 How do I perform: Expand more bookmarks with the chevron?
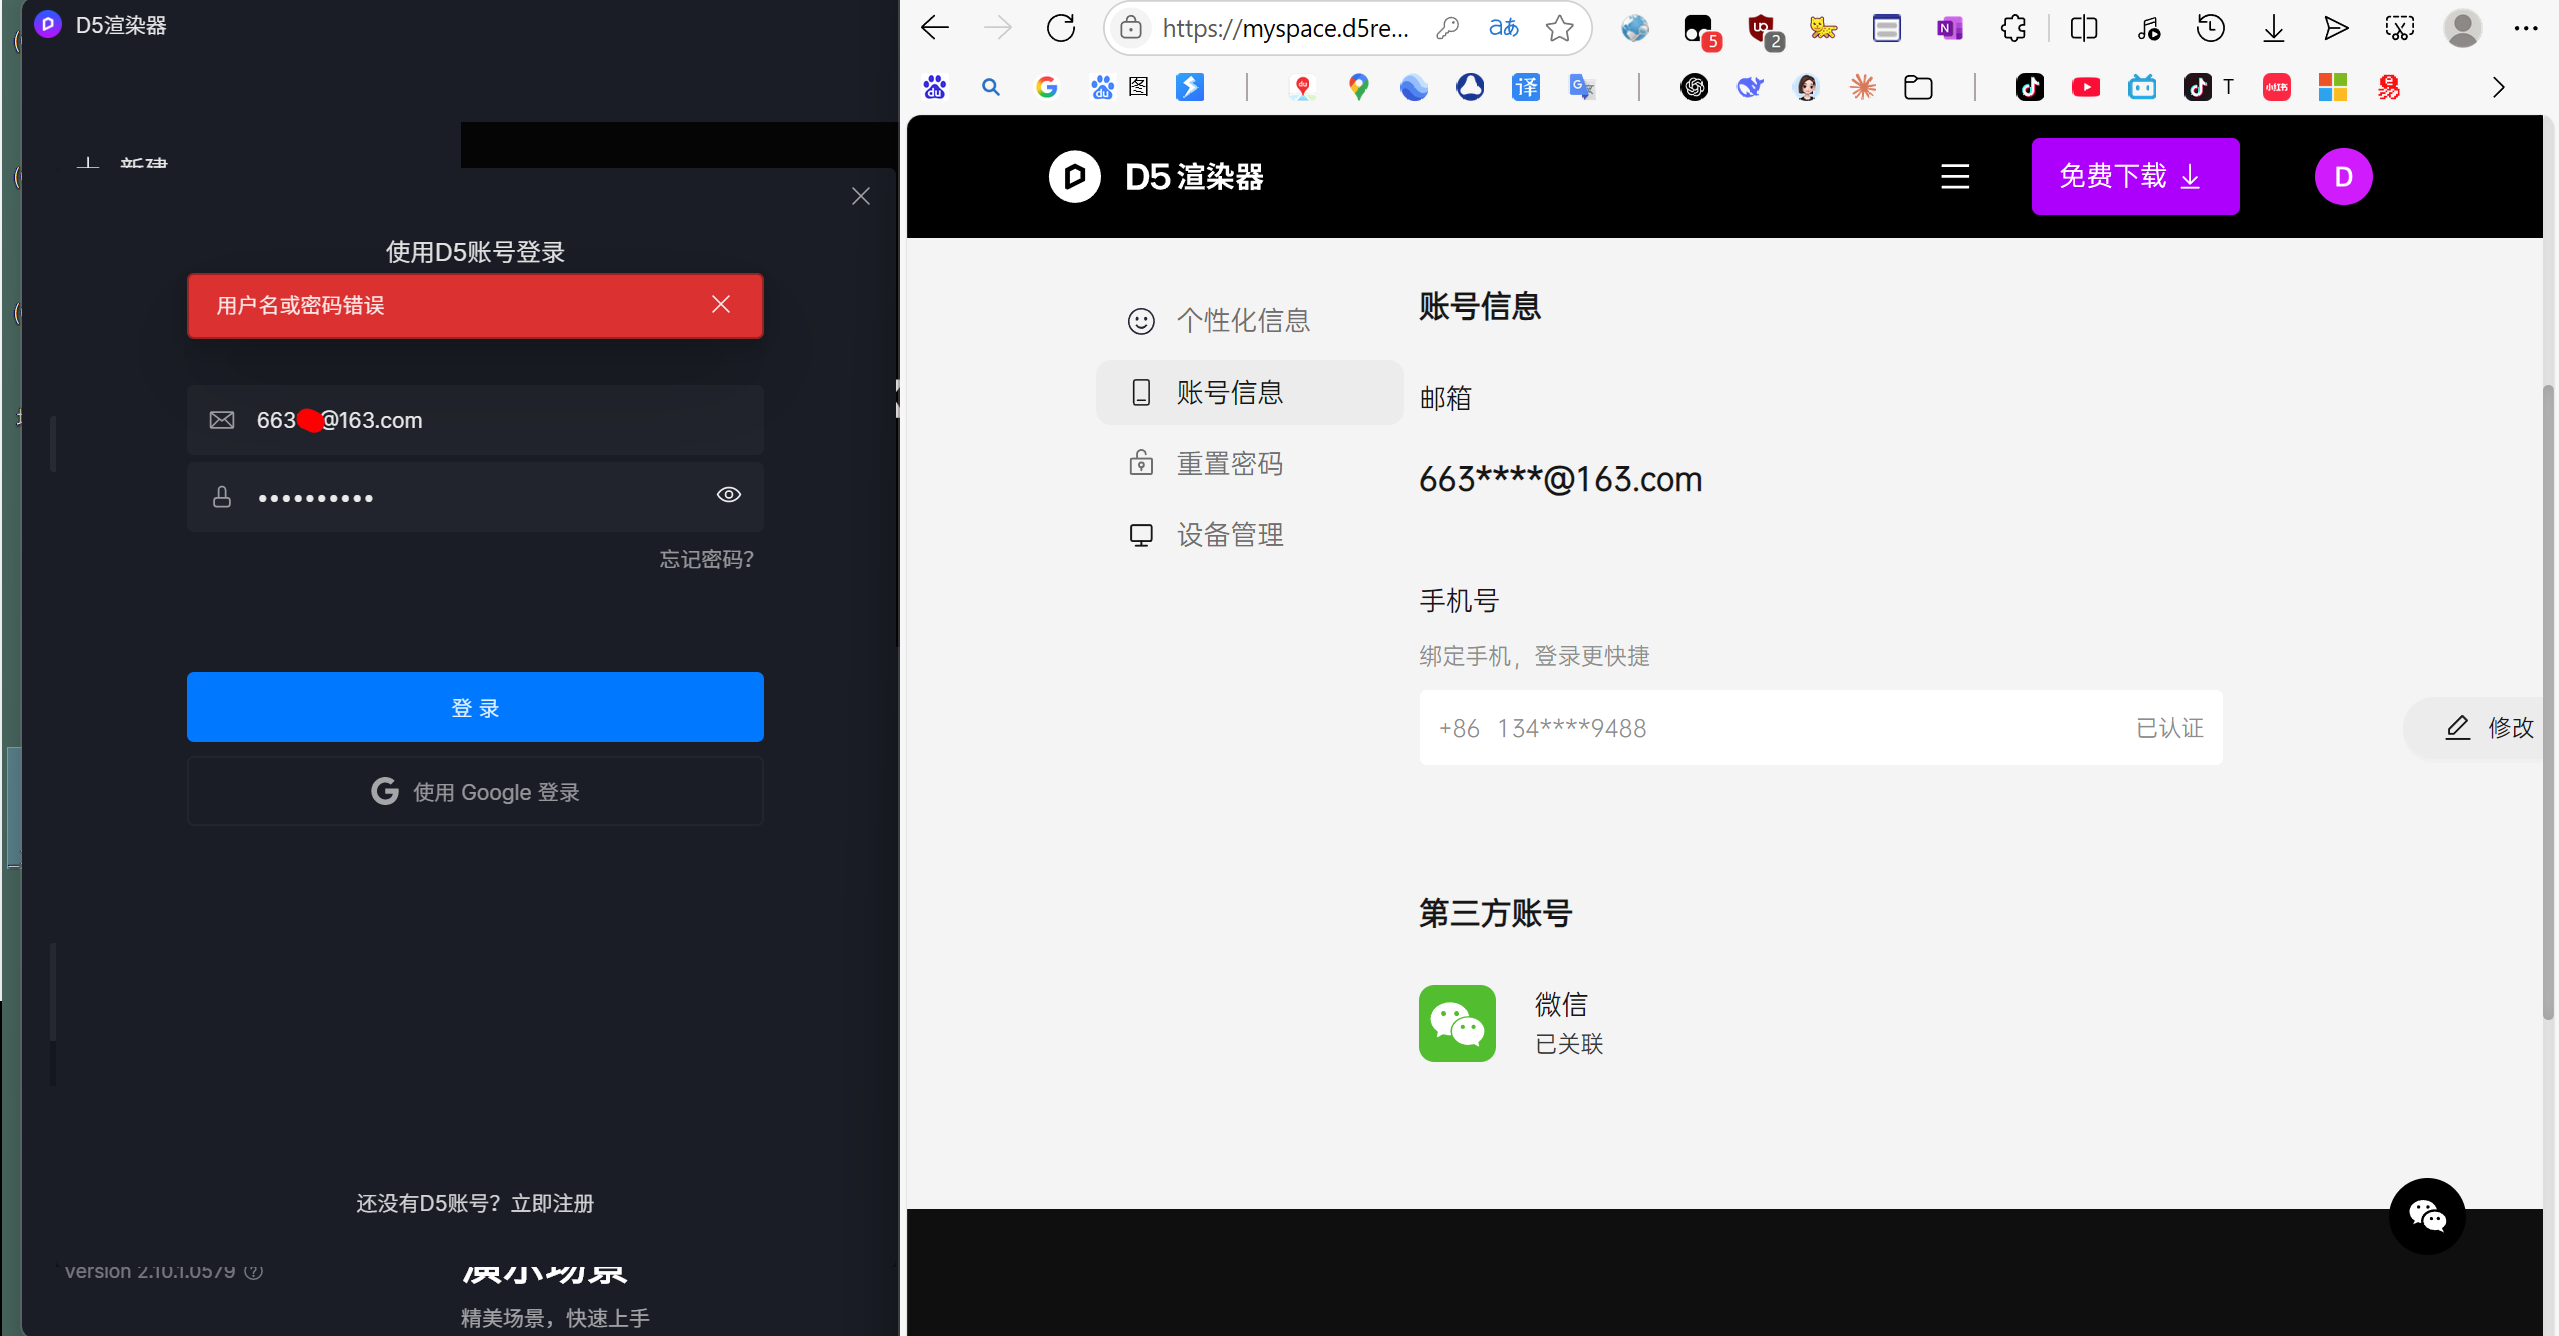click(x=2498, y=87)
